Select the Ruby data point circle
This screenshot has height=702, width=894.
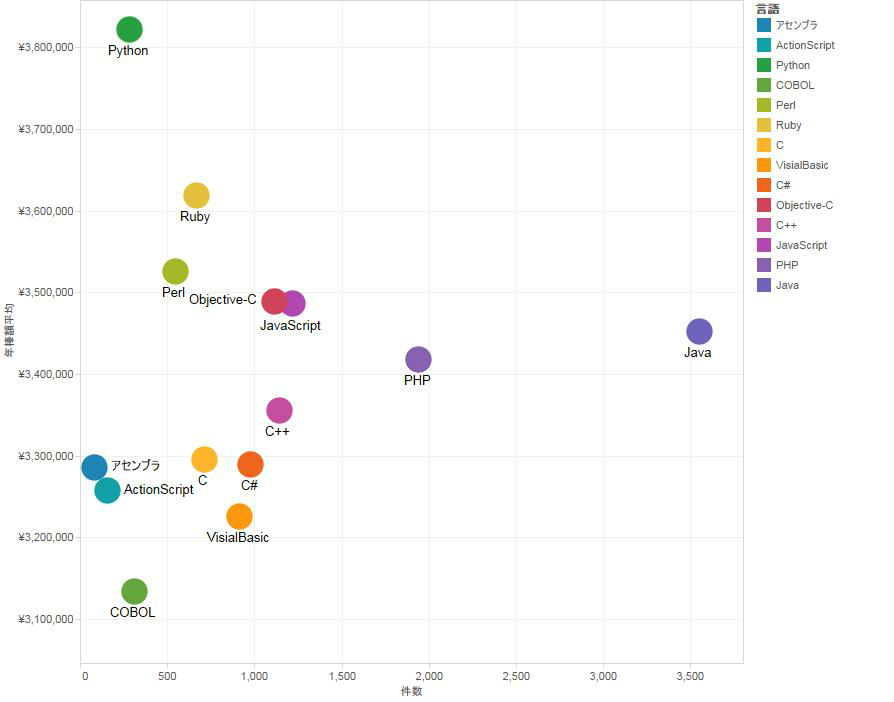196,195
